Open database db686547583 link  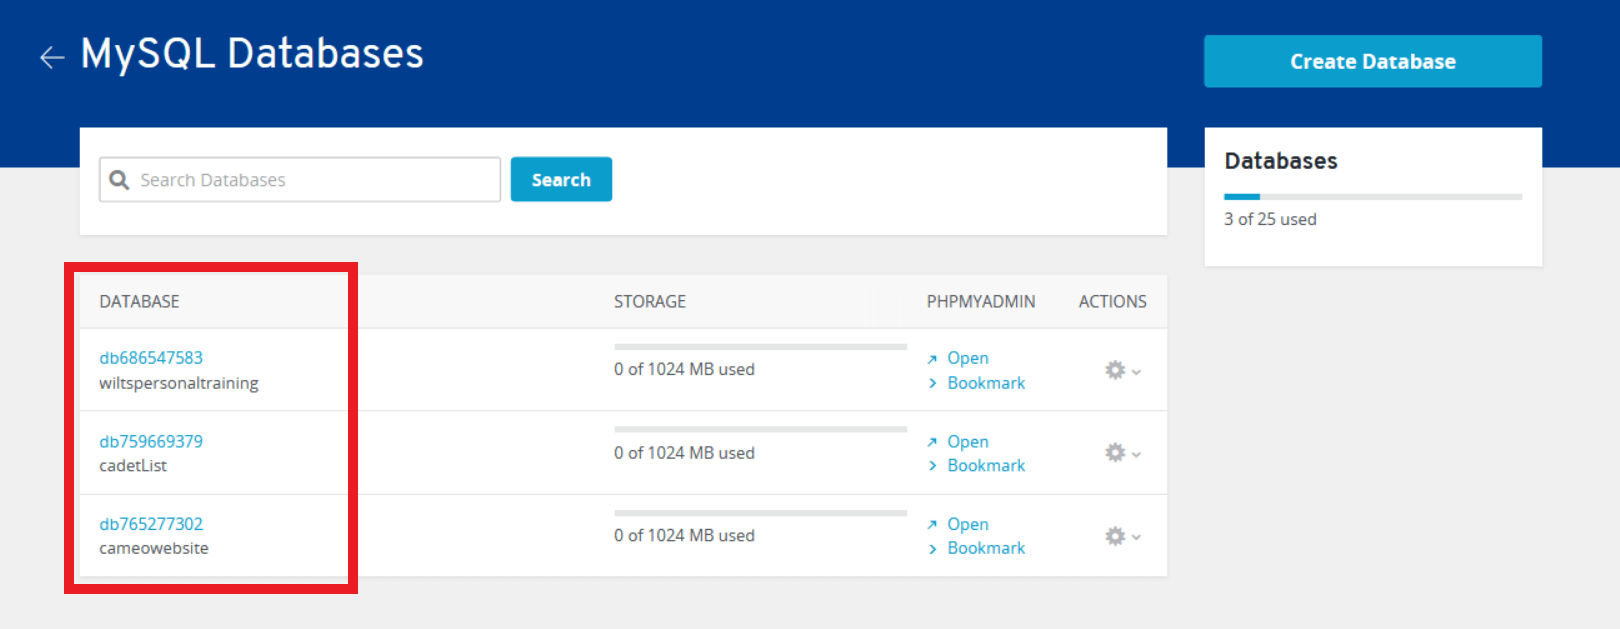(x=151, y=357)
